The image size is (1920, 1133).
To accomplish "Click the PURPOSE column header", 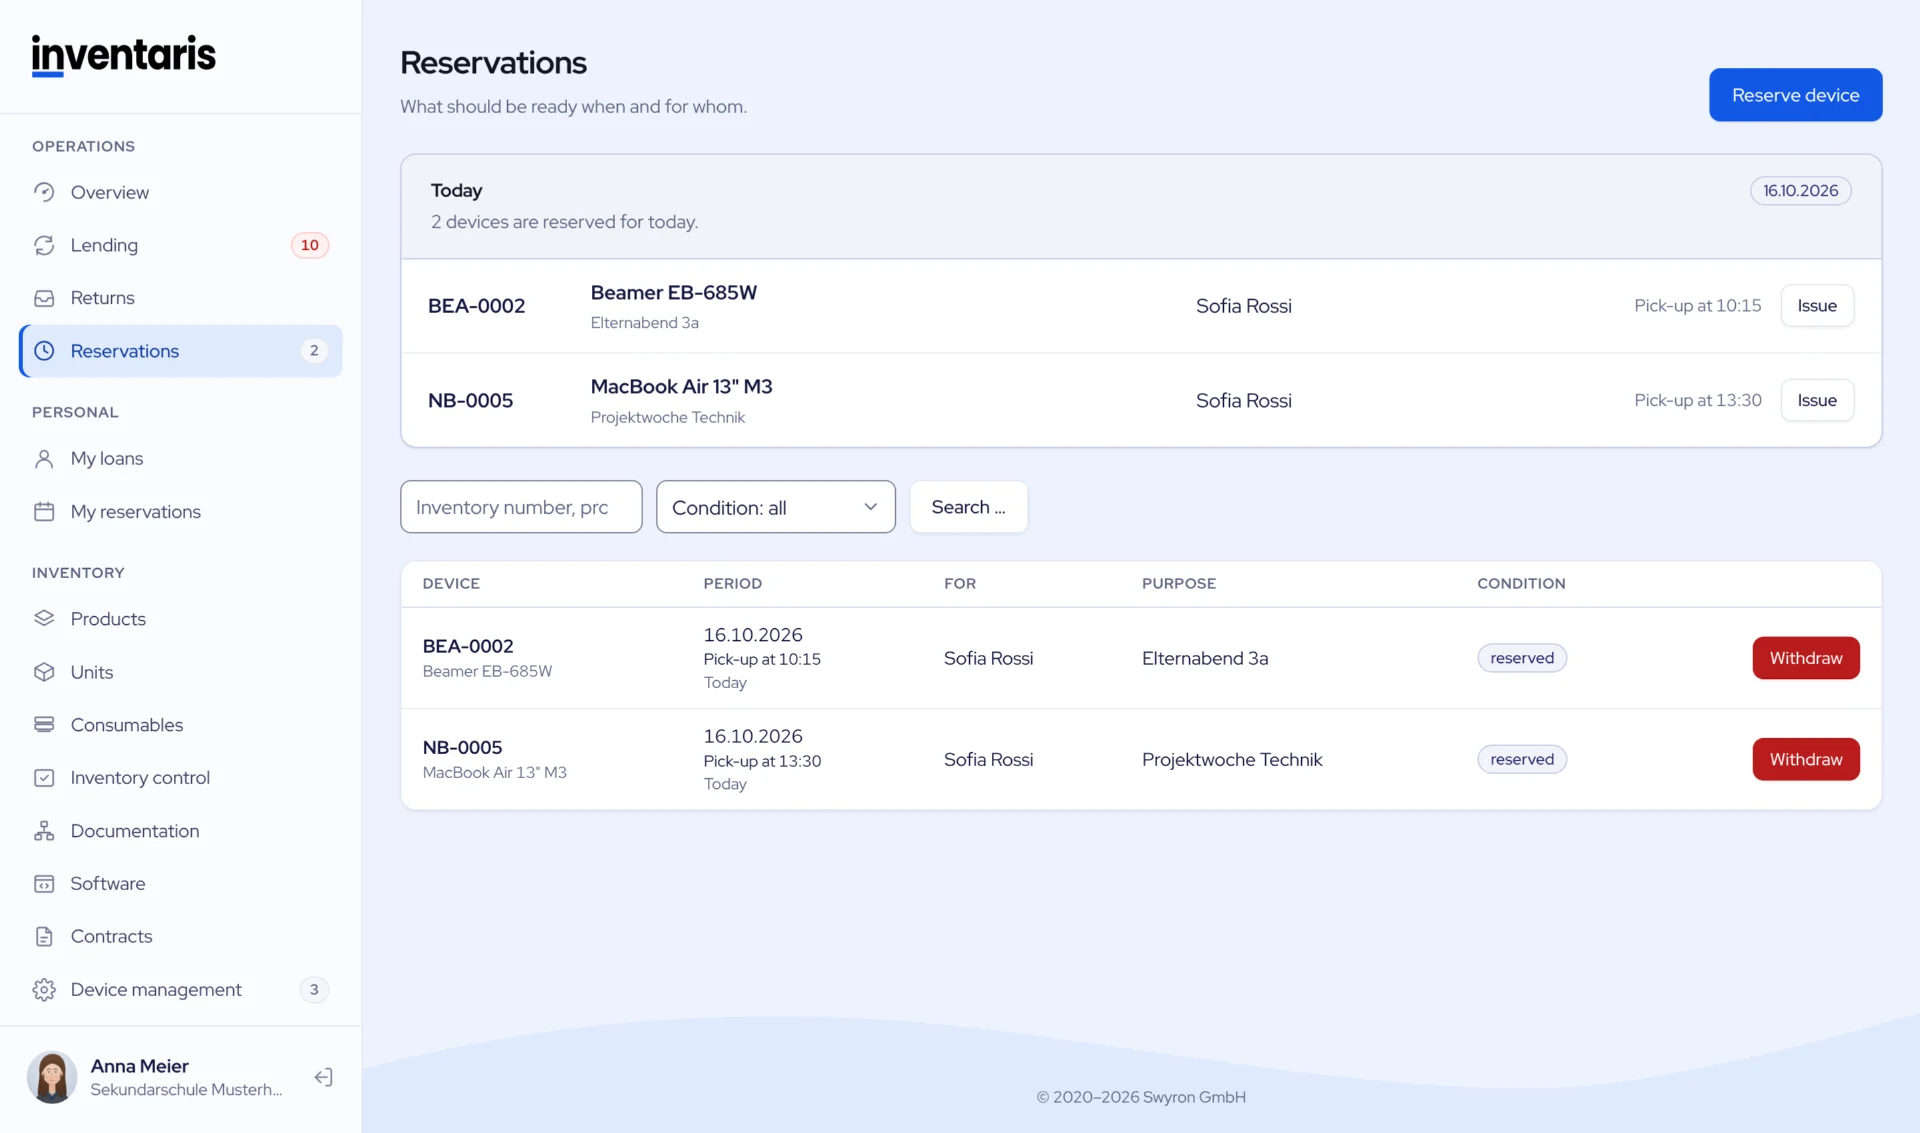I will 1179,583.
